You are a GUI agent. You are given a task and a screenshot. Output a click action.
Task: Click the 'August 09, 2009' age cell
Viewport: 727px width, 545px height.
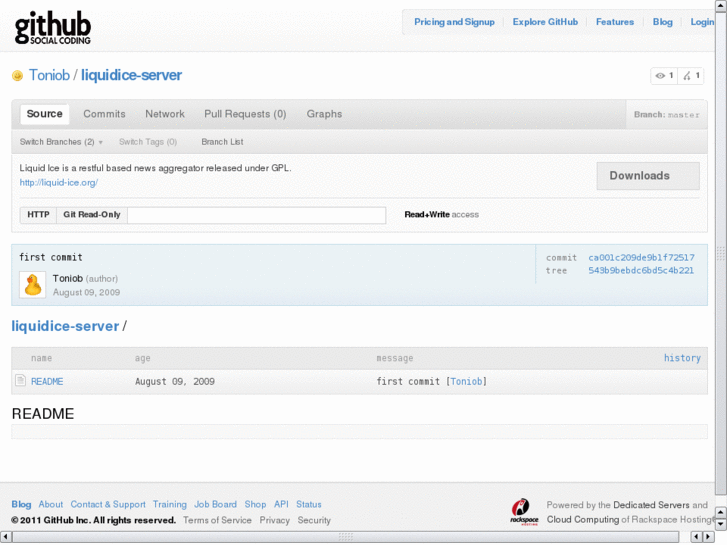click(x=175, y=381)
